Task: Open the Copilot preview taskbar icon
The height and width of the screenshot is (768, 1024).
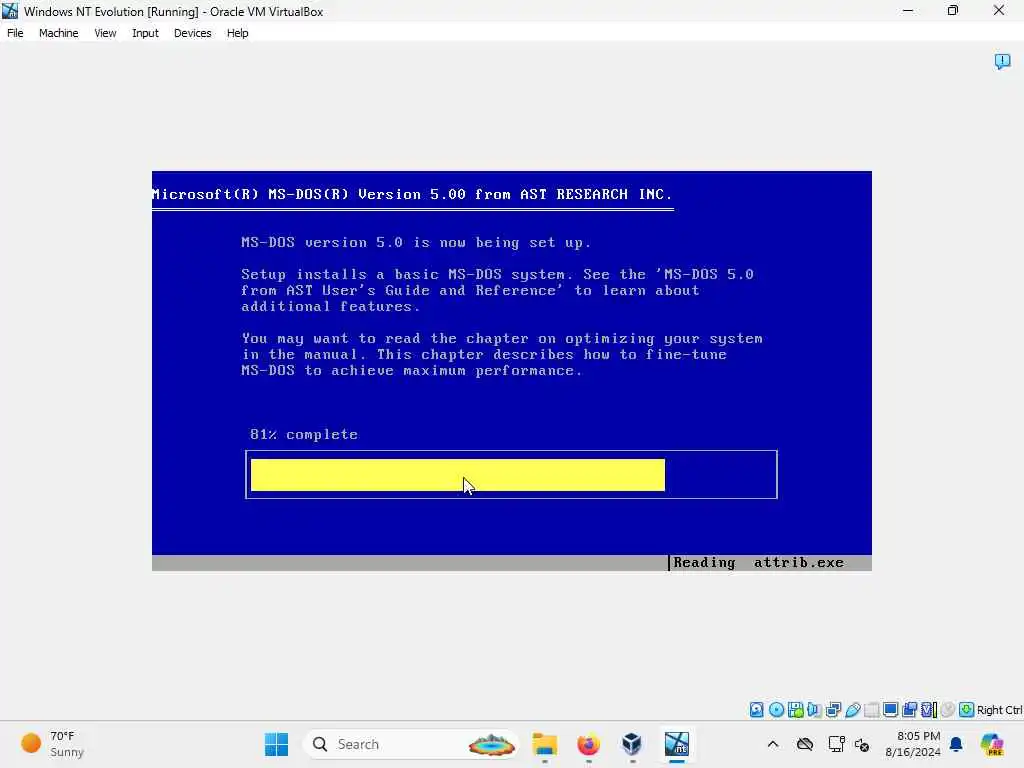Action: 992,744
